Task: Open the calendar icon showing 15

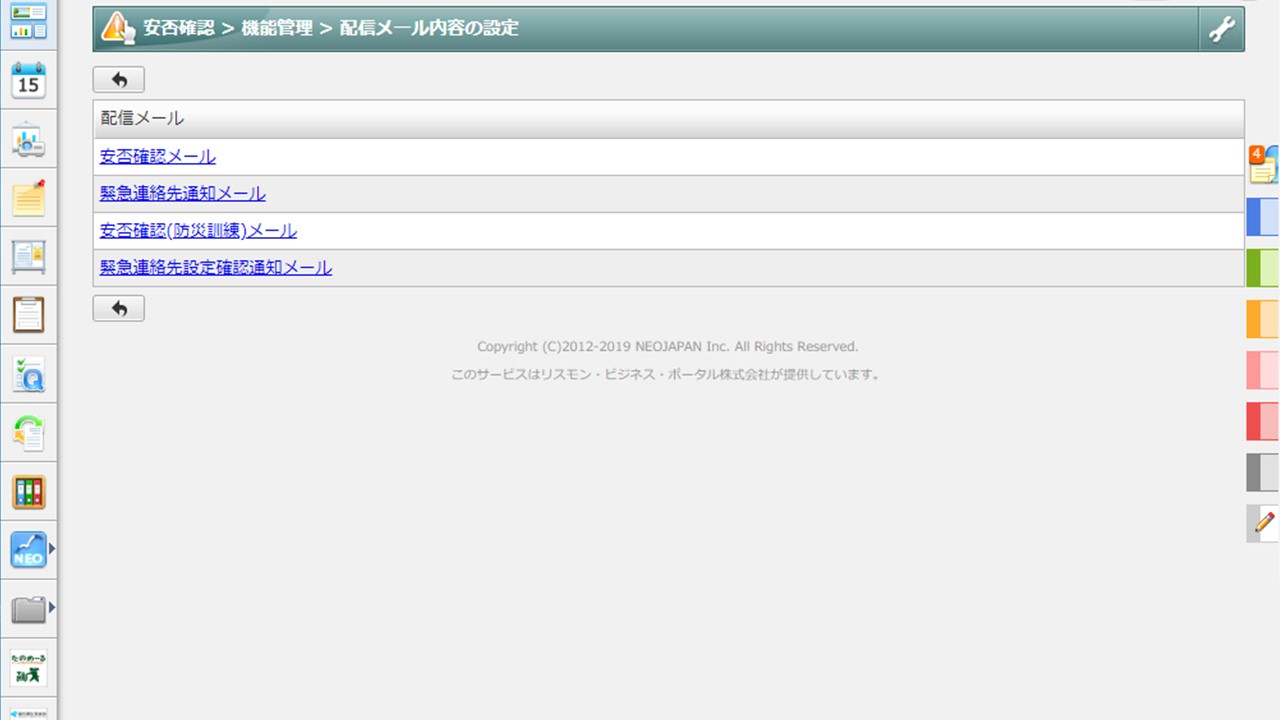Action: (28, 82)
